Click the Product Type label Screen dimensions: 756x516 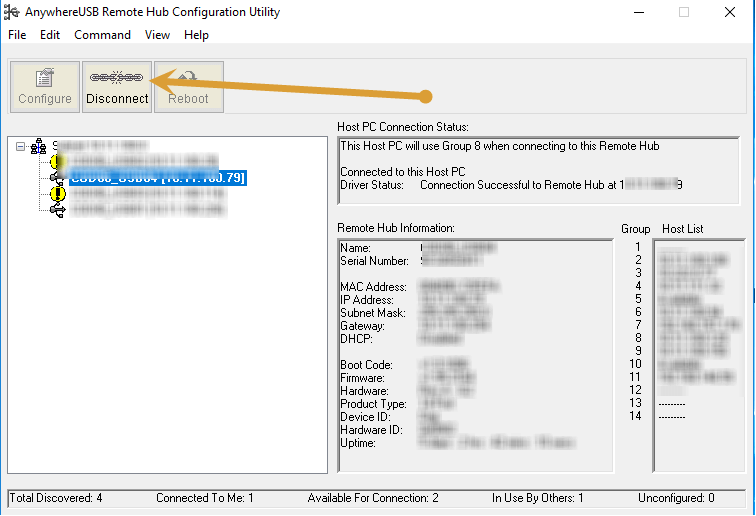click(x=373, y=404)
